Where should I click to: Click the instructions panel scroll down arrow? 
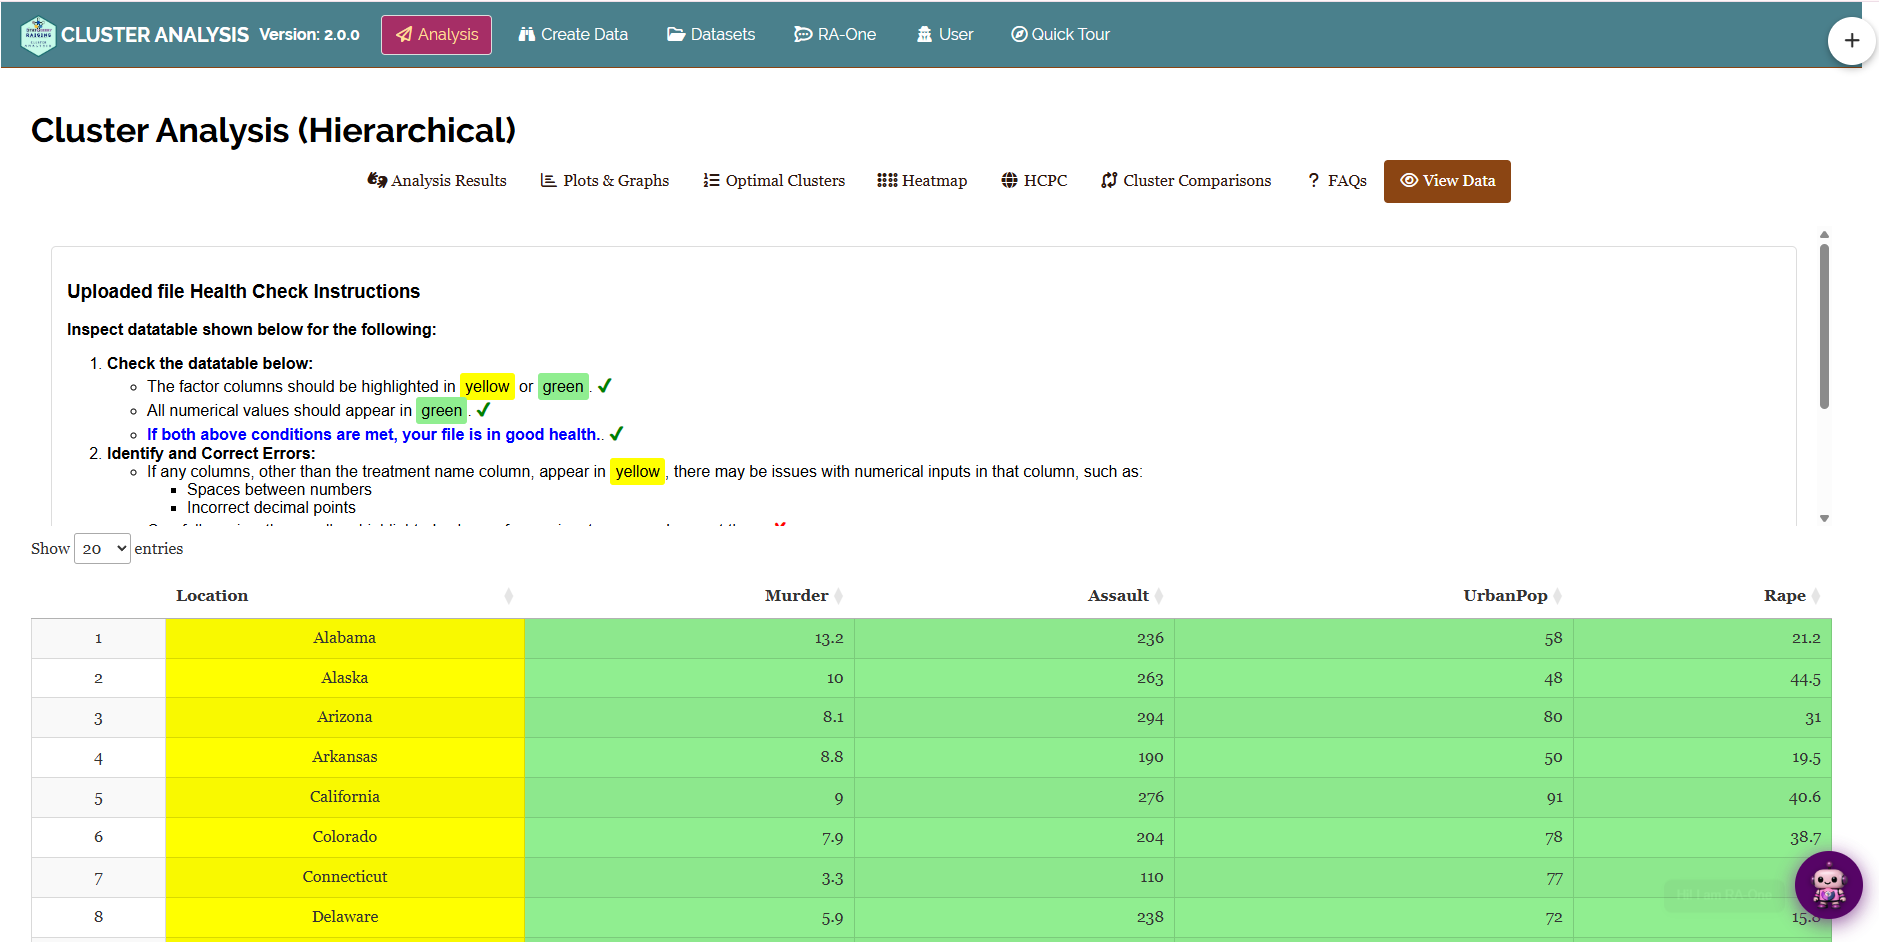(x=1824, y=518)
